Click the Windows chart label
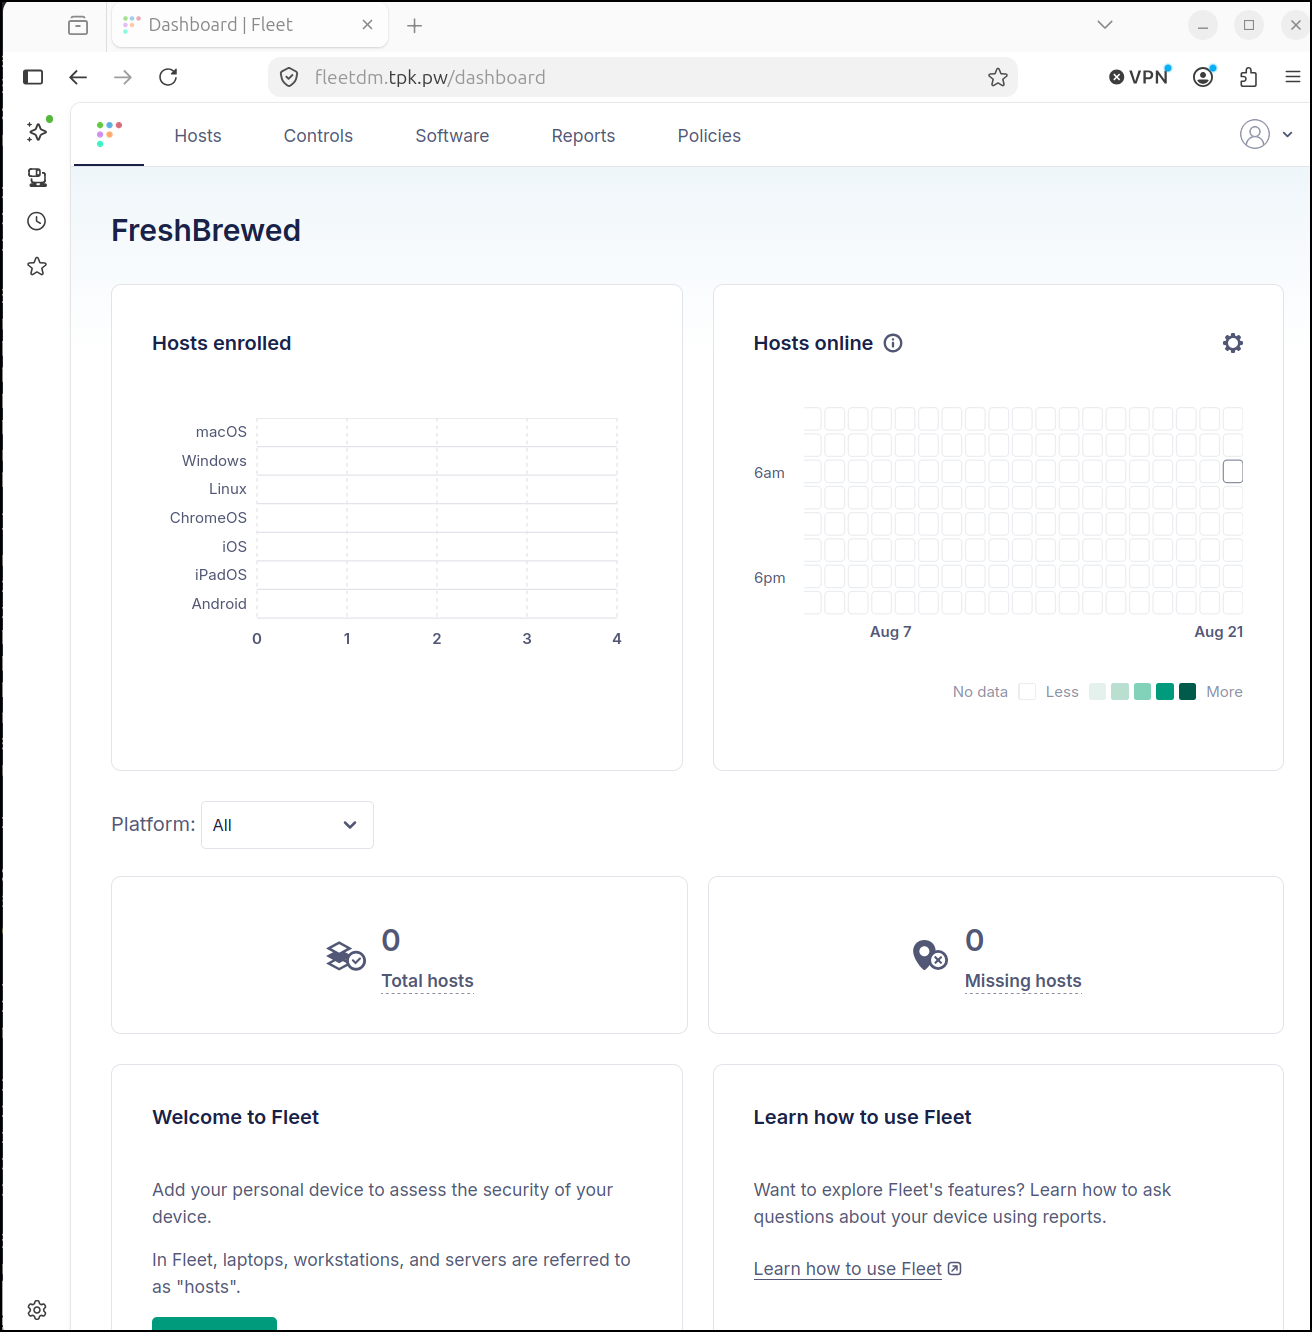Screen dimensions: 1312x1332 pyautogui.click(x=214, y=461)
